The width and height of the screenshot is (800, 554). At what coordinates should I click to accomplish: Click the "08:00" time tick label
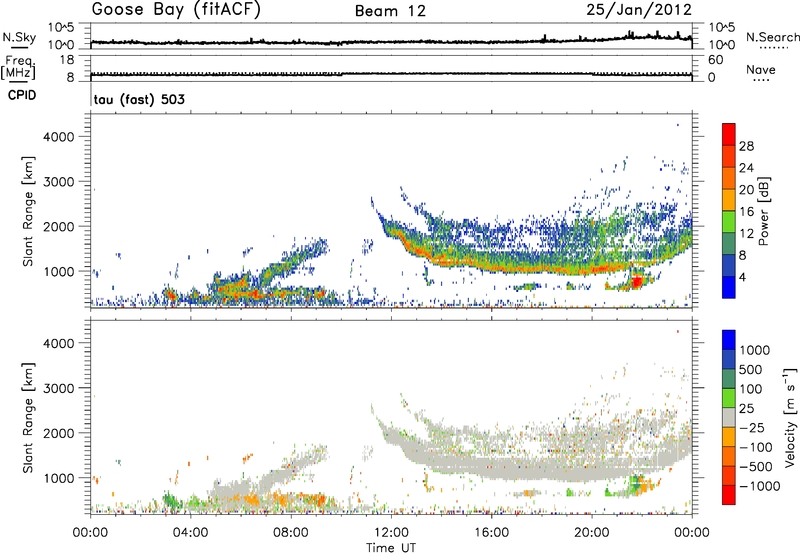[291, 533]
